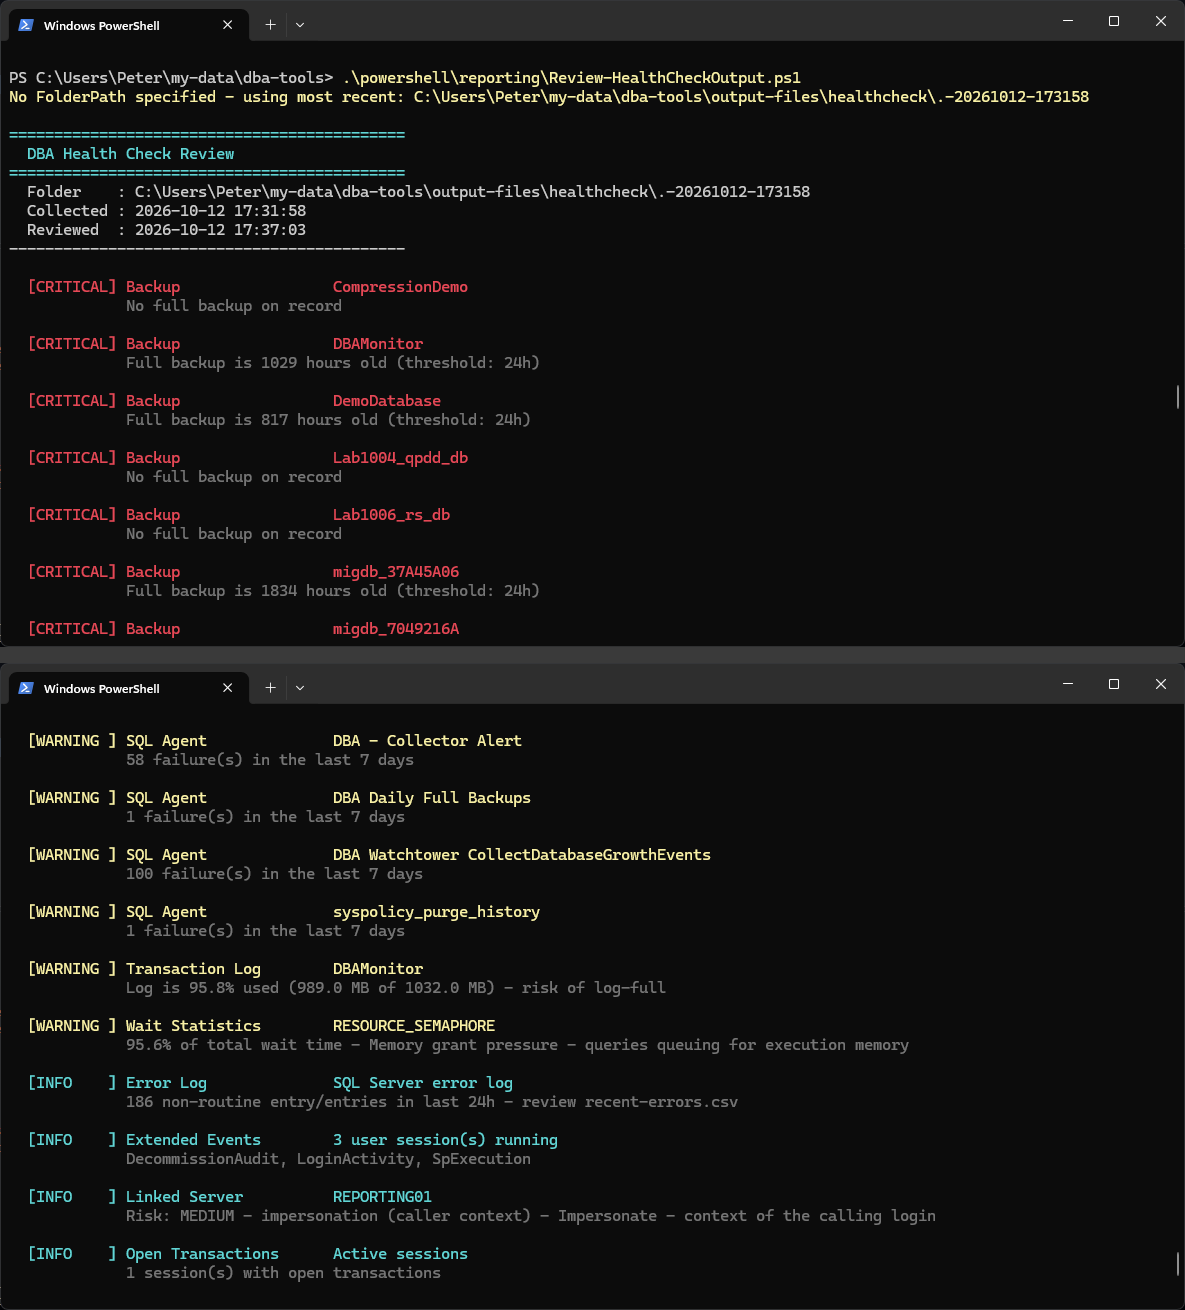Click the Folder path in review header
This screenshot has height=1310, width=1185.
point(472,192)
